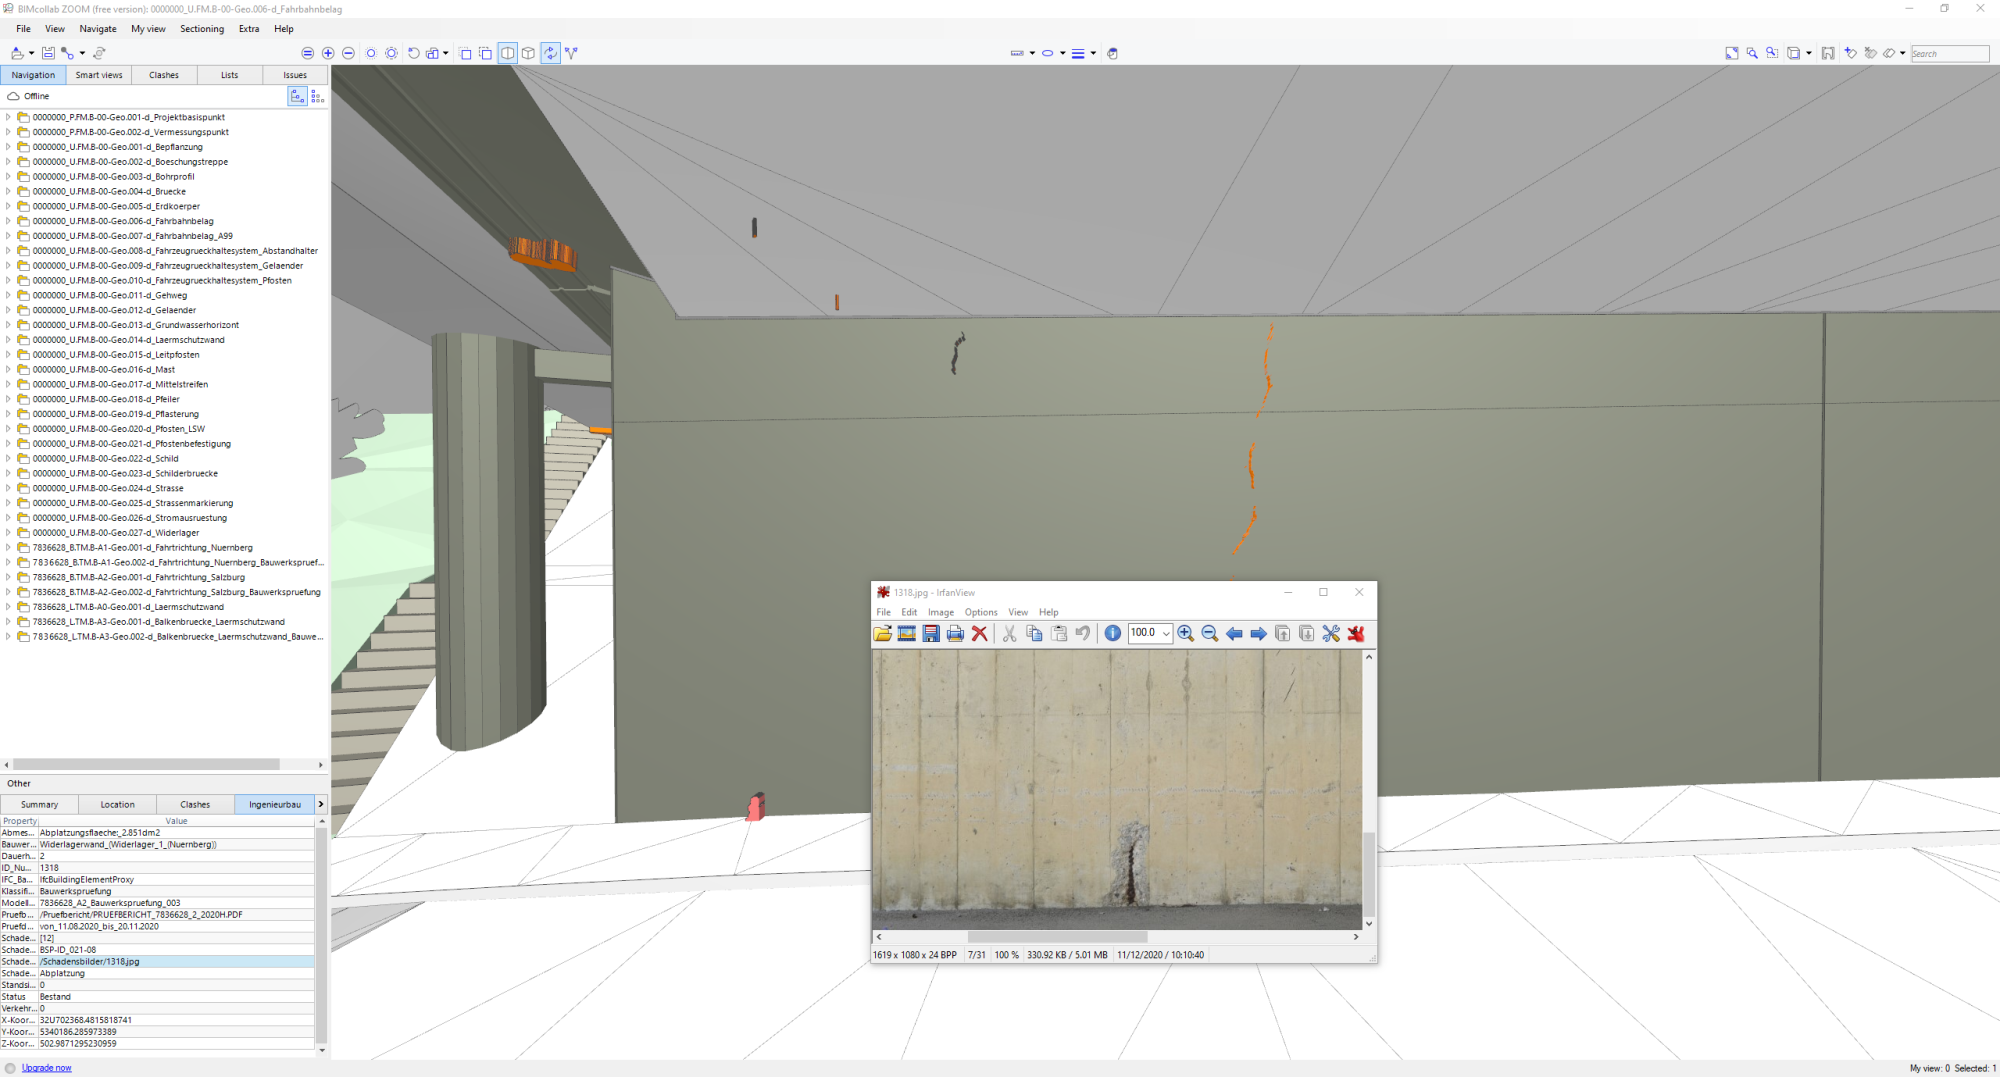Viewport: 2000px width, 1077px height.
Task: Click the IrfanView slideshow icon
Action: (x=907, y=633)
